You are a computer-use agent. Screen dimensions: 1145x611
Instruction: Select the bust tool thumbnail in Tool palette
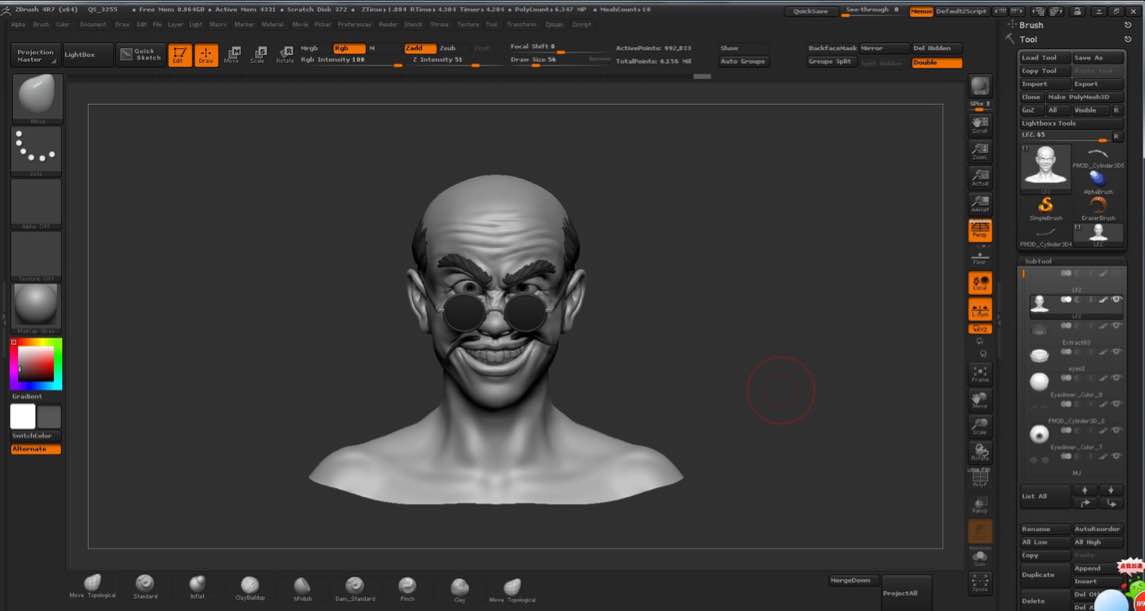(x=1045, y=165)
